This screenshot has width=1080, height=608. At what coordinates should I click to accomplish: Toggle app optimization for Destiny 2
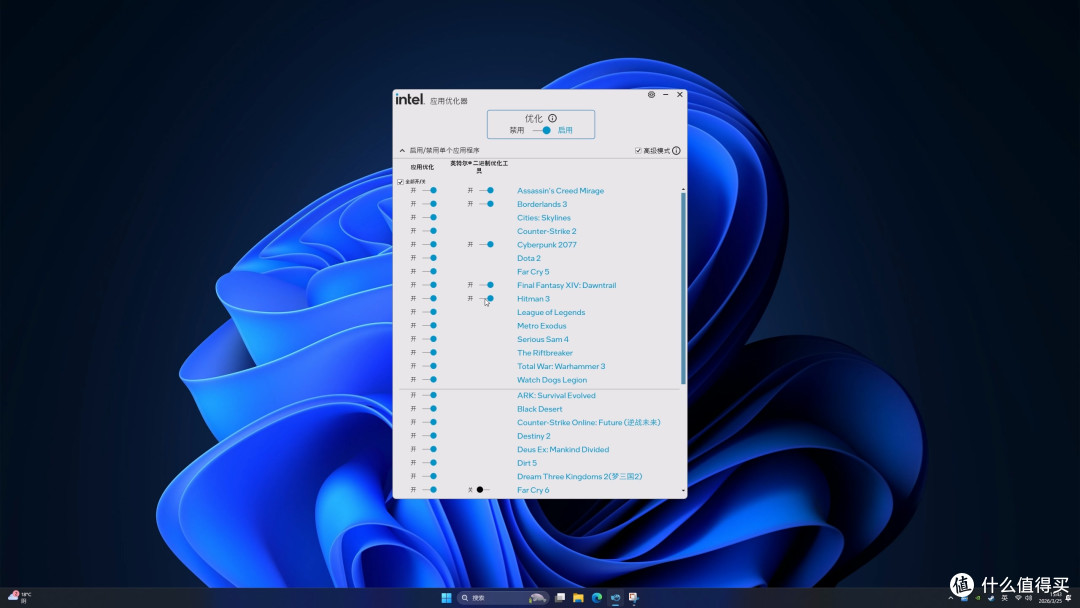click(x=429, y=436)
